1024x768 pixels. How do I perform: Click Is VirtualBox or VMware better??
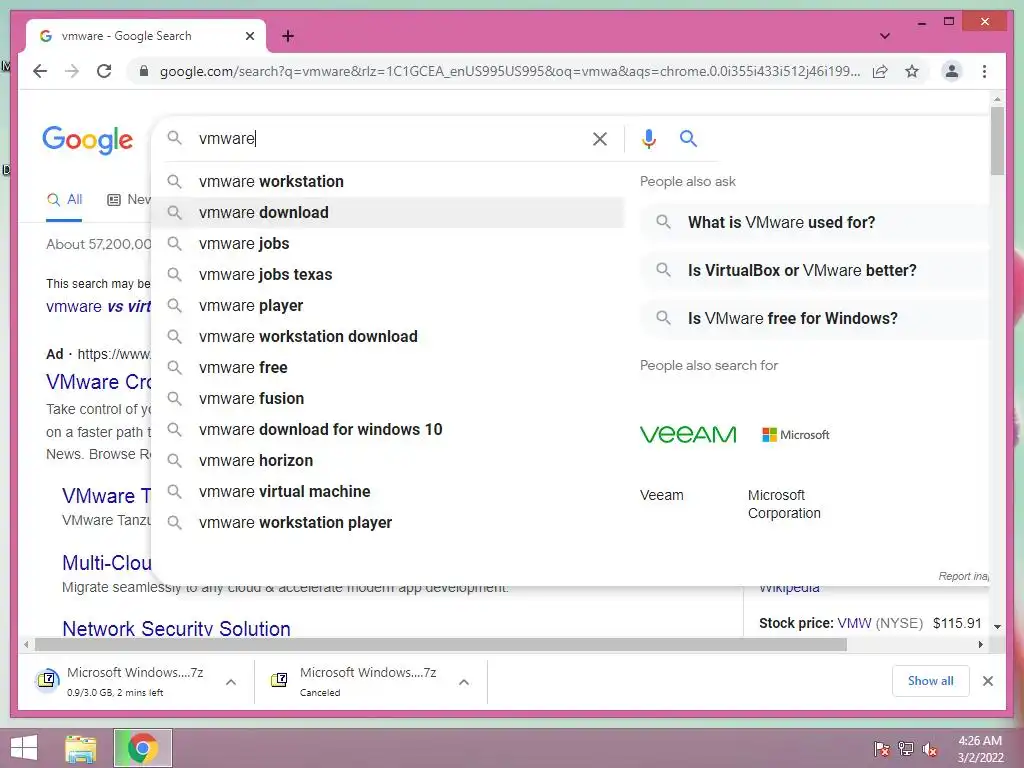tap(814, 270)
